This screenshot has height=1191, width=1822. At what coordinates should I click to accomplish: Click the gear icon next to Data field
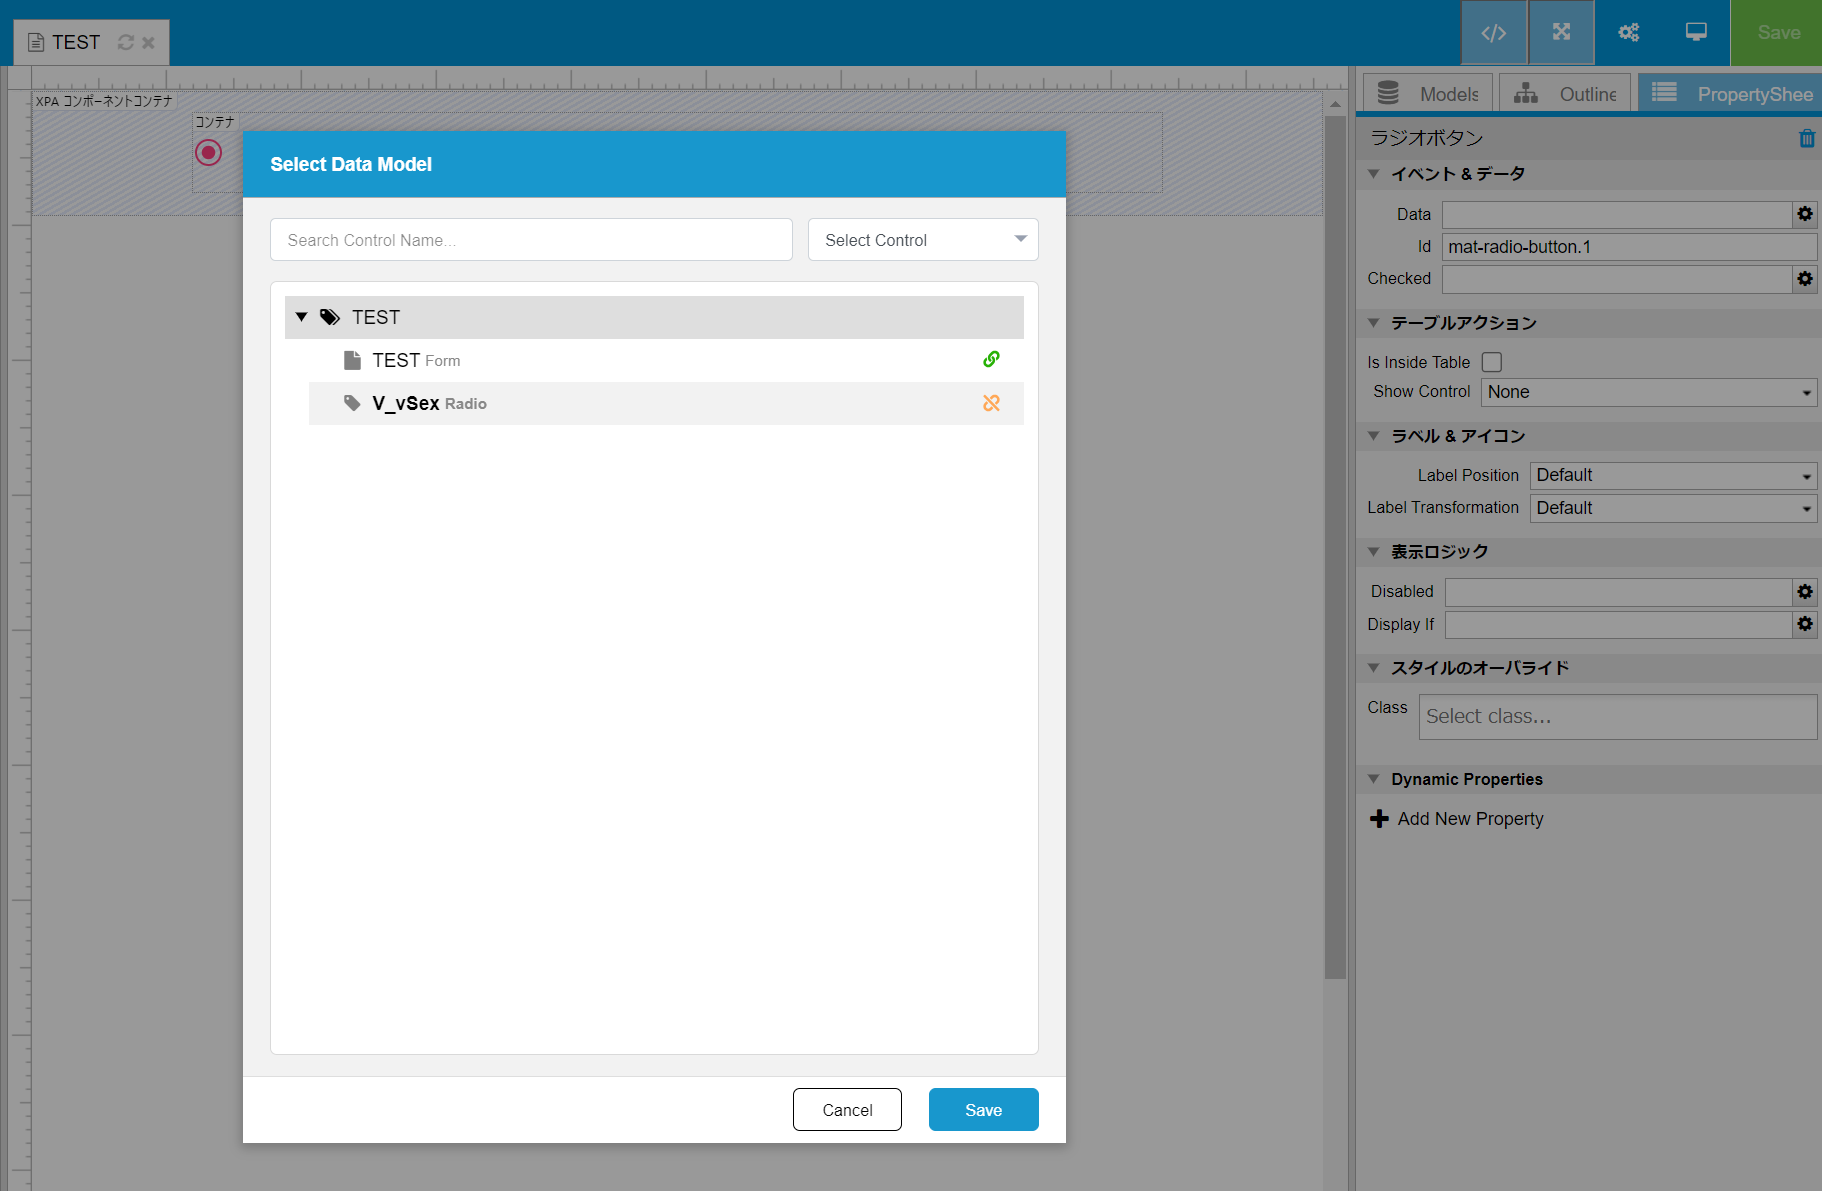[1805, 214]
